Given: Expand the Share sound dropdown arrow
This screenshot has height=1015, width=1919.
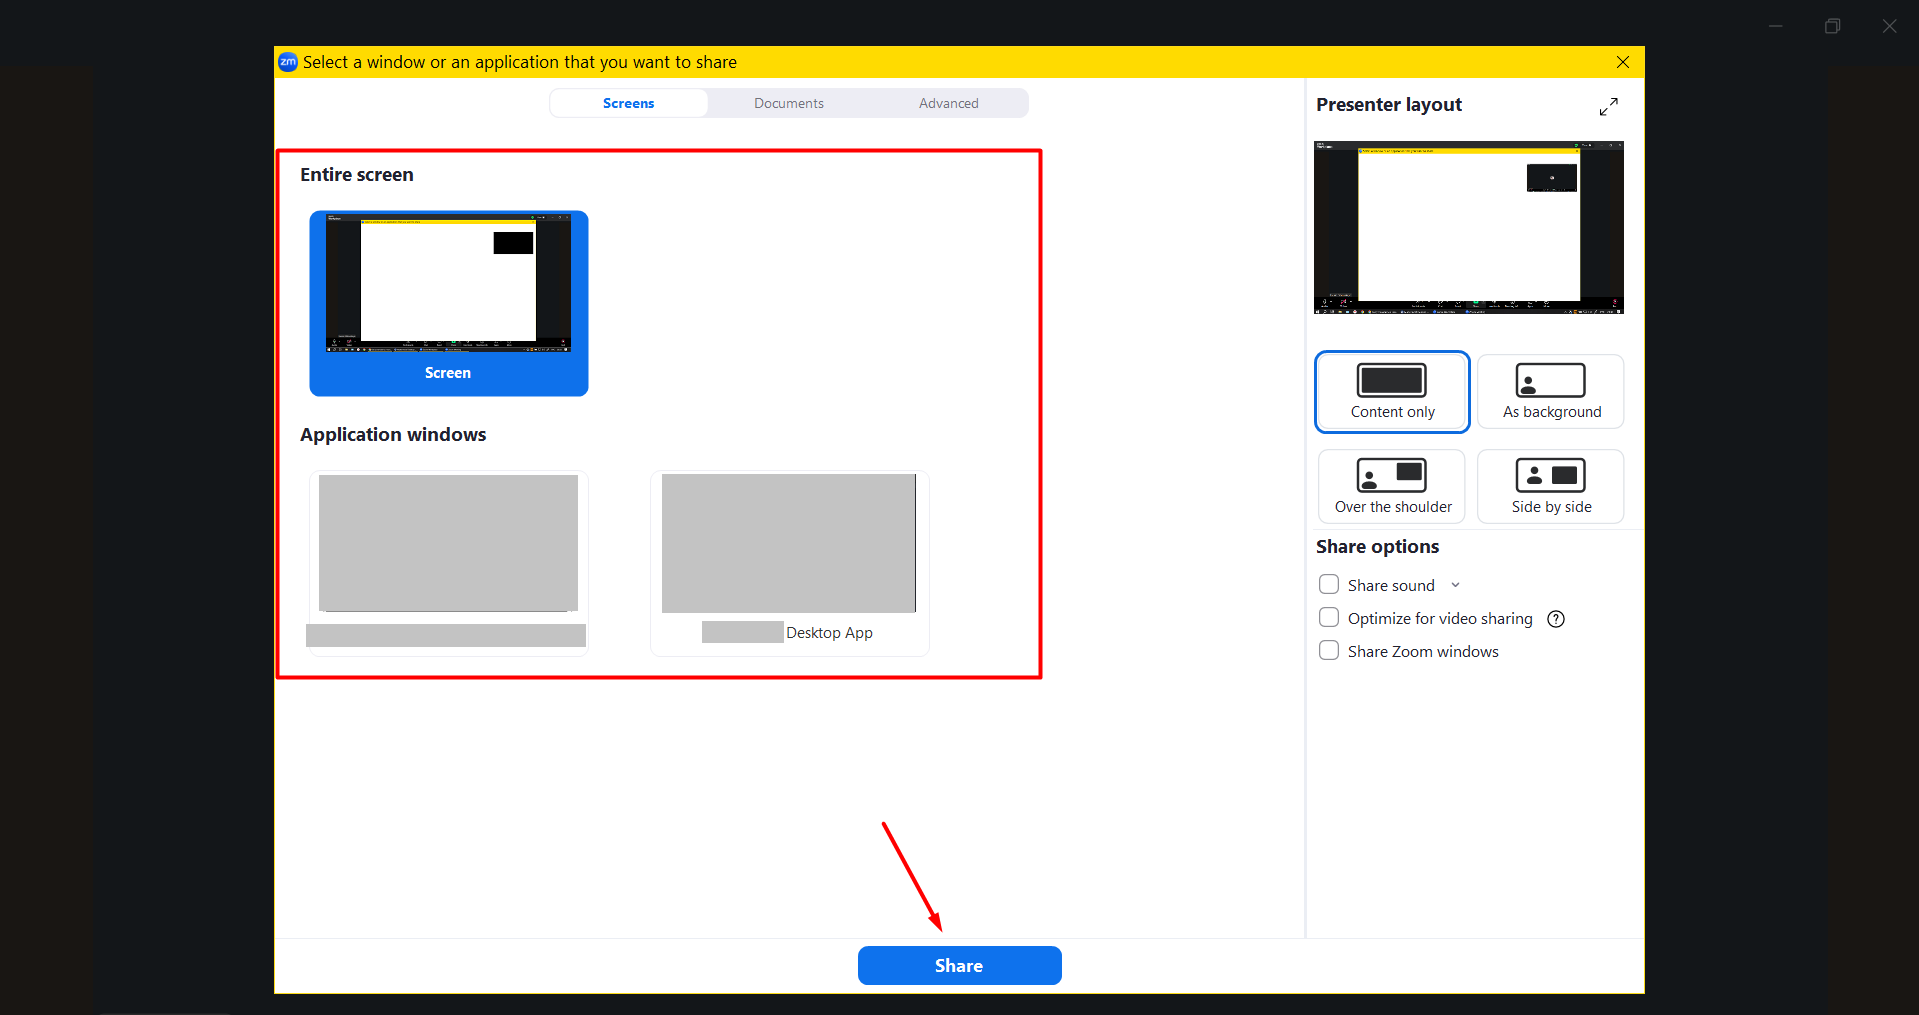Looking at the screenshot, I should point(1455,585).
